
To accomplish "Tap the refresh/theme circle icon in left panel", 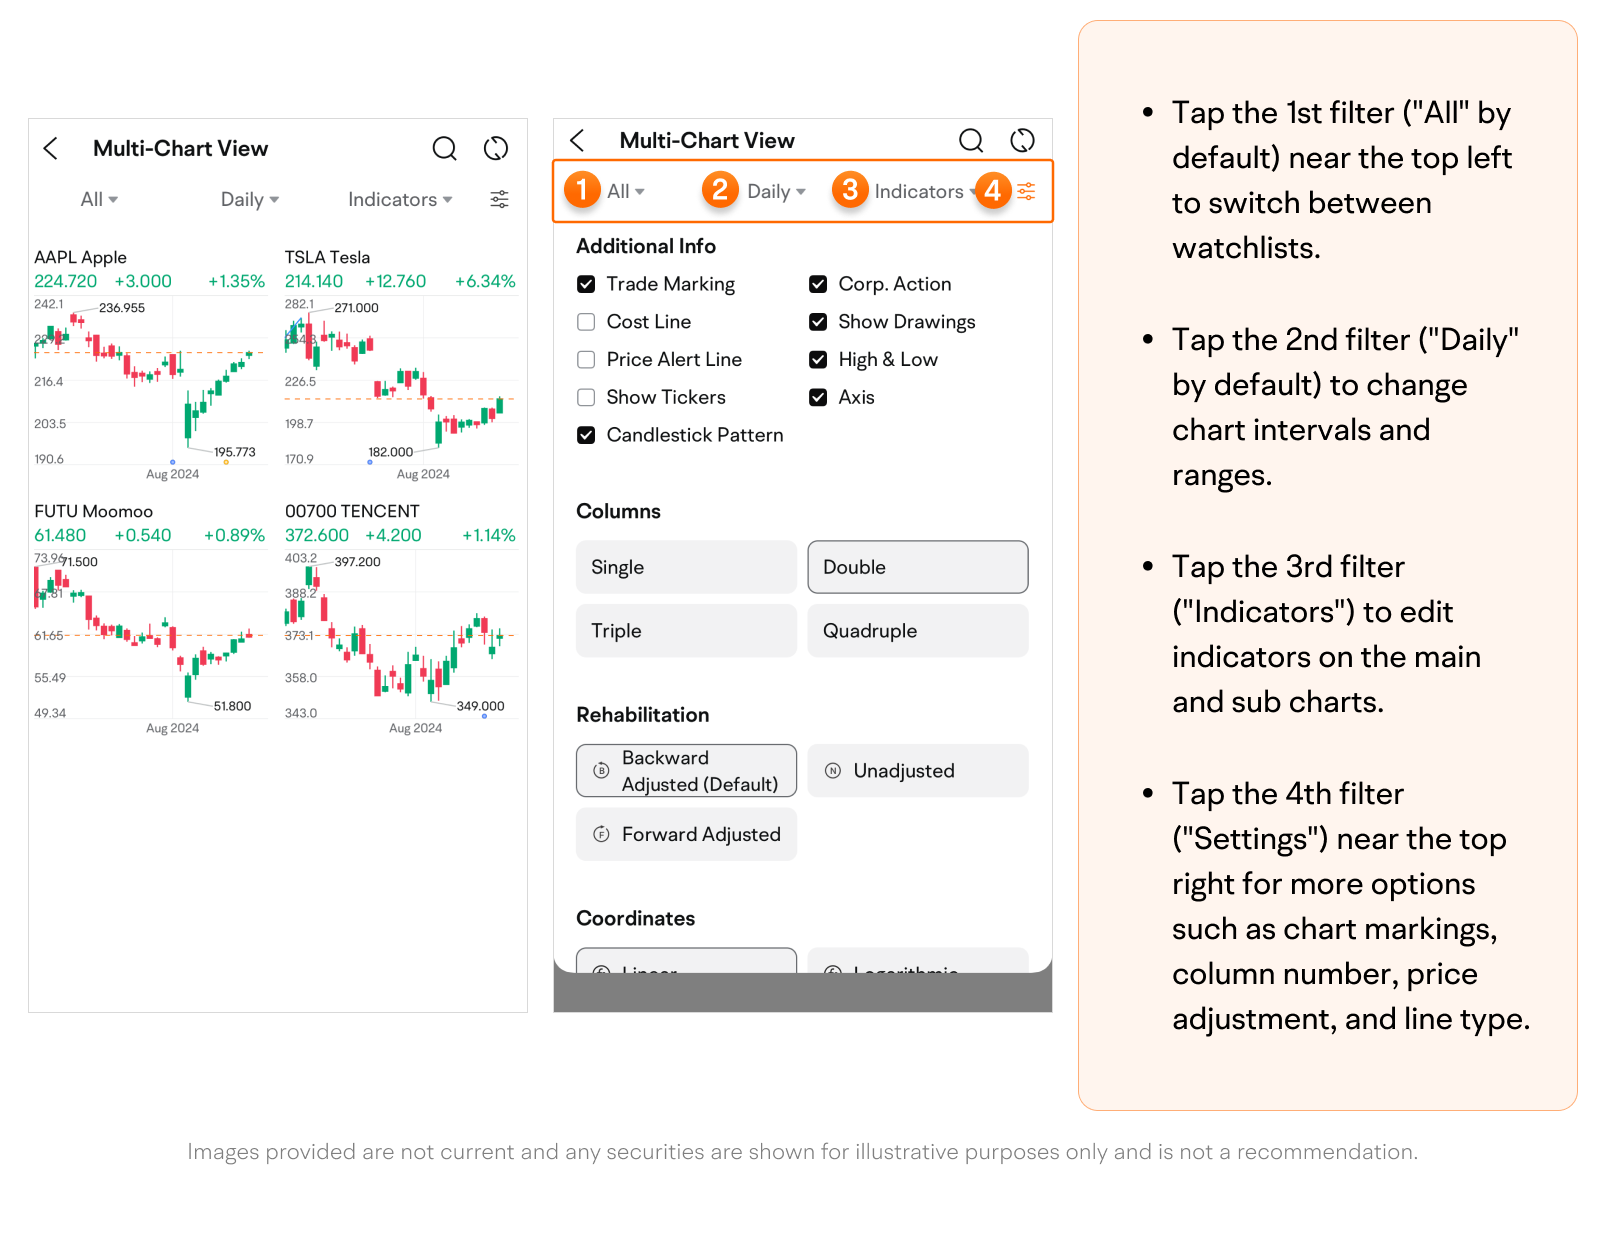I will (x=496, y=149).
